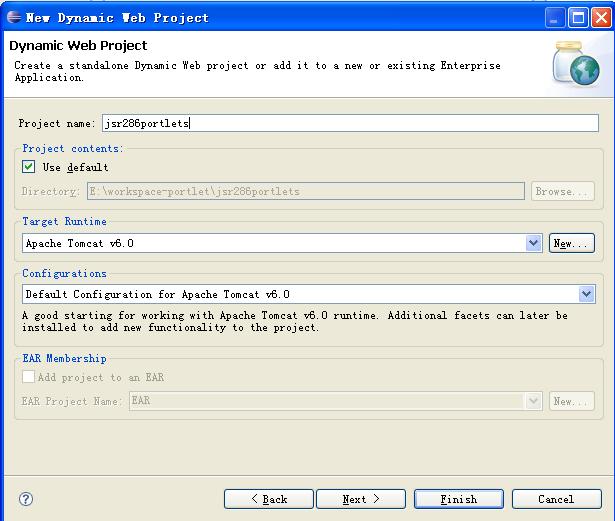This screenshot has height=521, width=615.
Task: Cancel the New Dynamic Web Project wizard
Action: click(557, 499)
